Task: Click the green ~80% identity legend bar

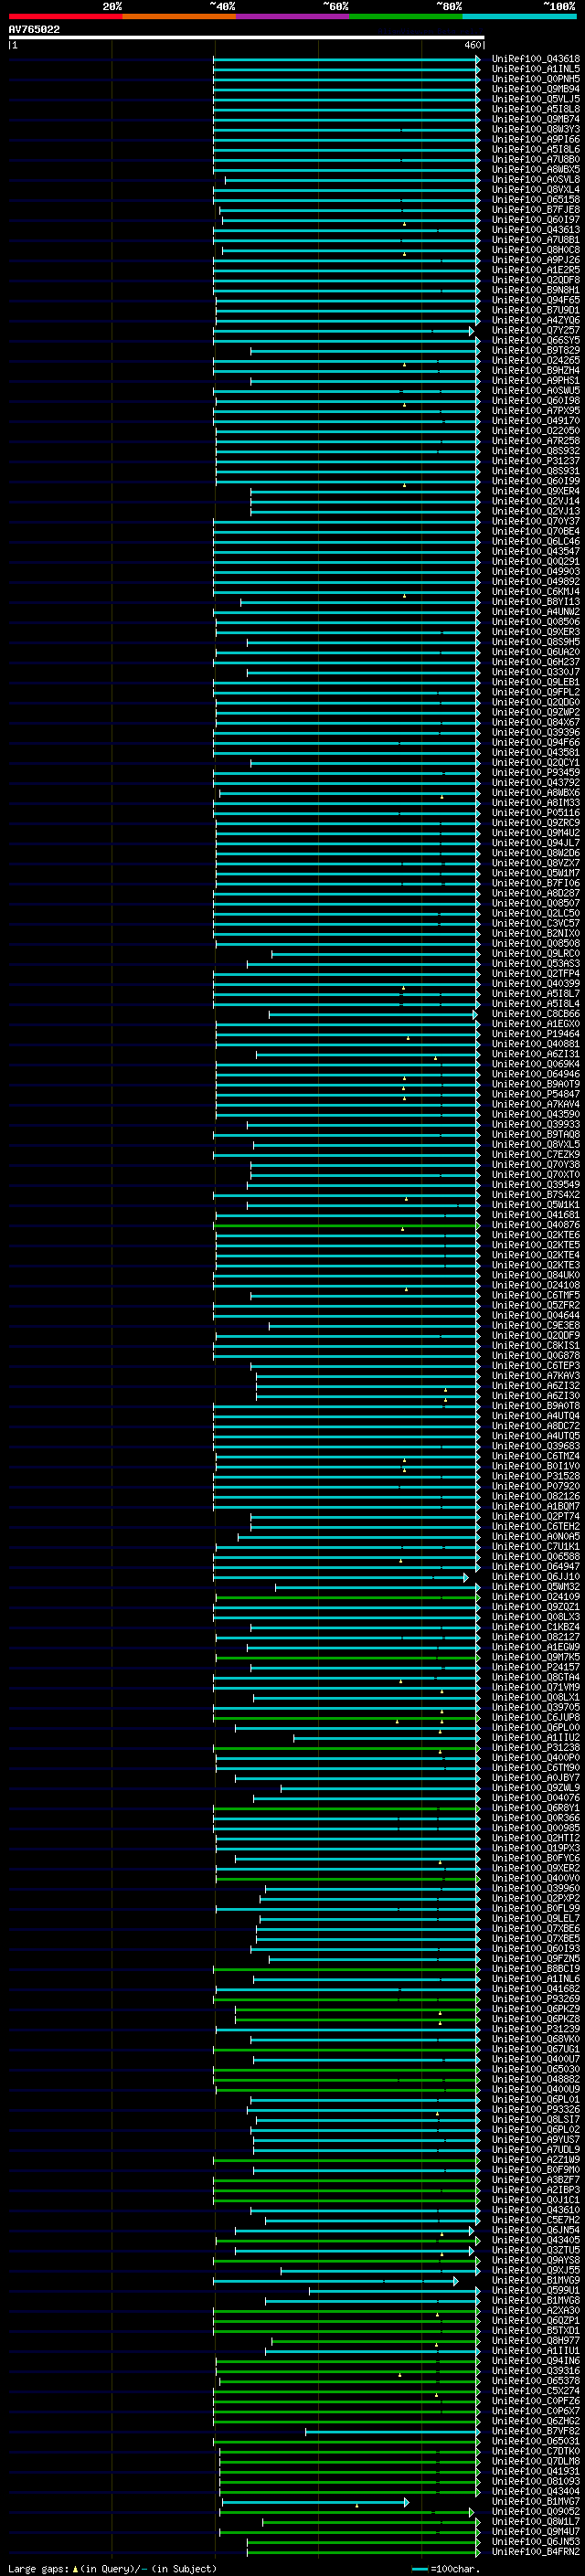Action: click(406, 16)
